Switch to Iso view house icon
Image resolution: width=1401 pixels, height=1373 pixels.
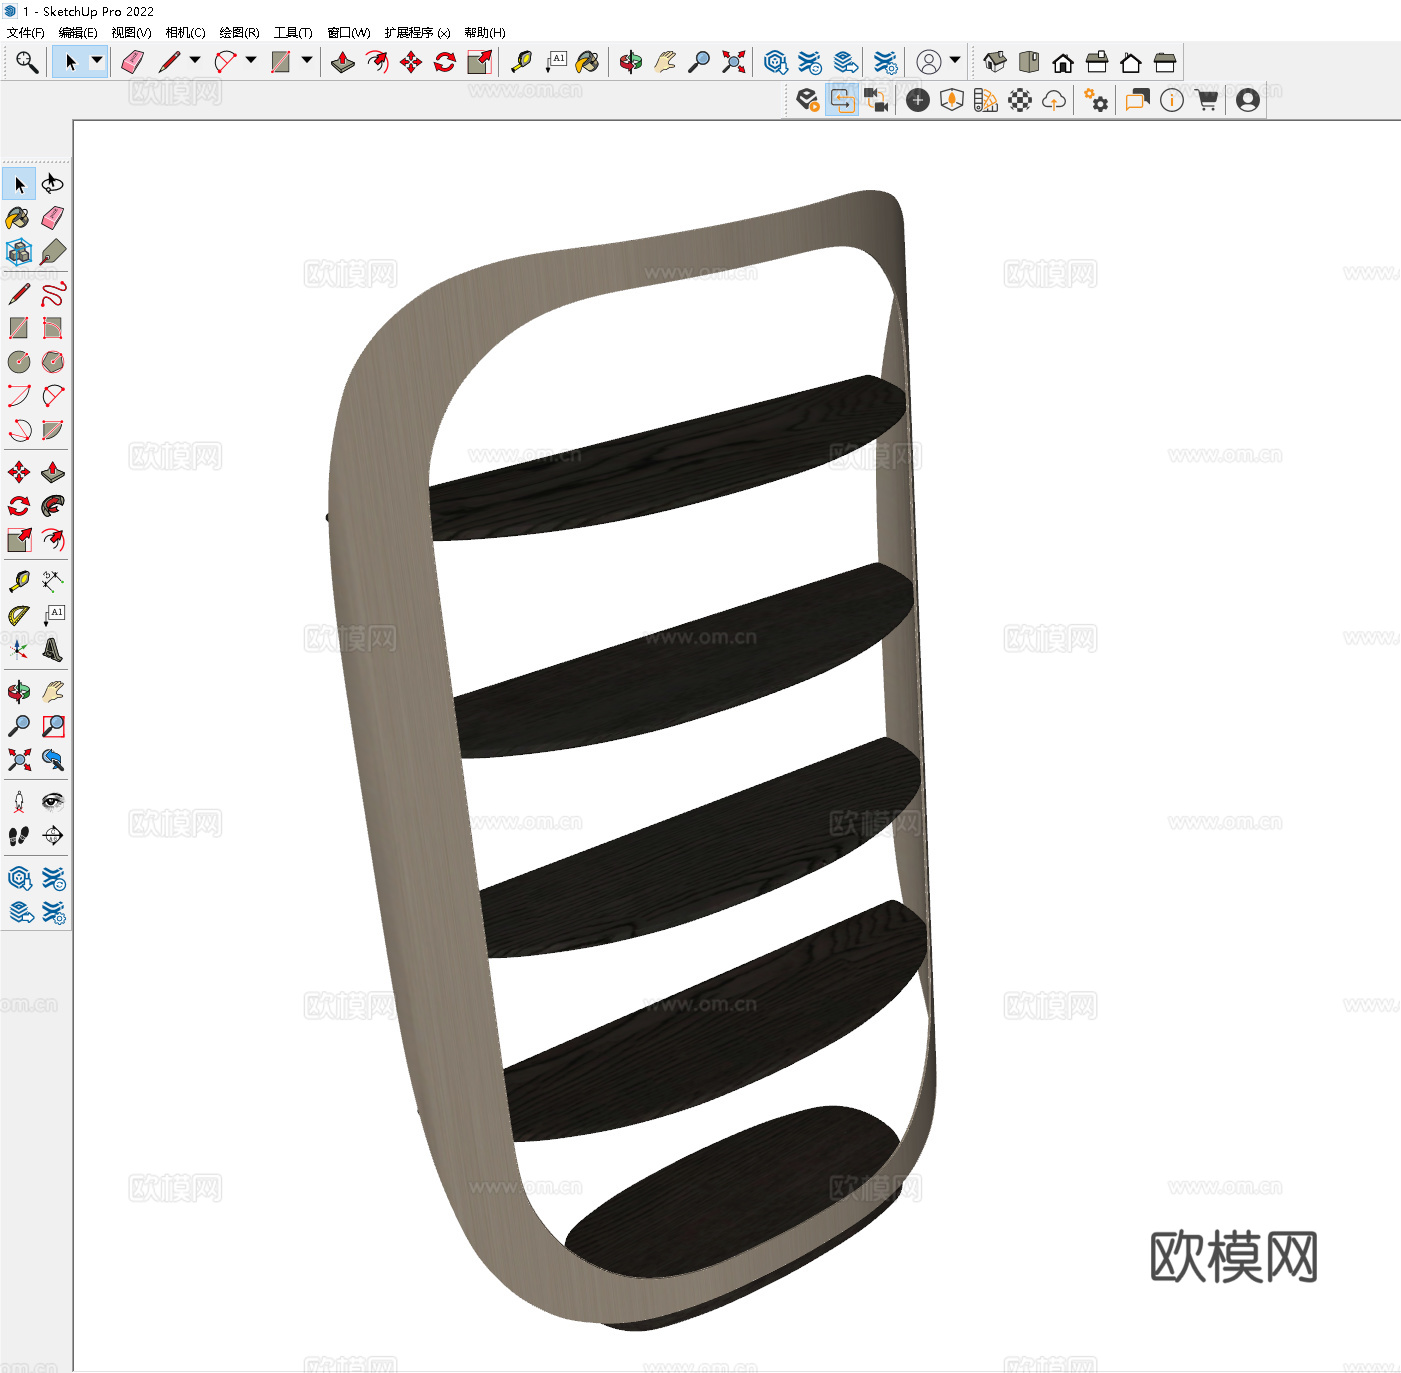(994, 62)
